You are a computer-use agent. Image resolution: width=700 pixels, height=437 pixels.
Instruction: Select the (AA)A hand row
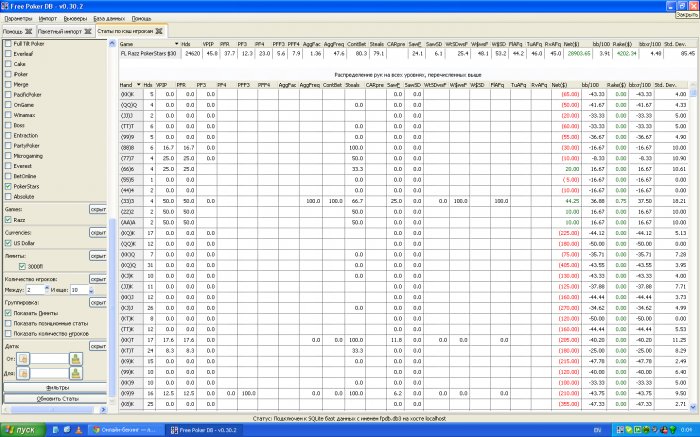[403, 222]
